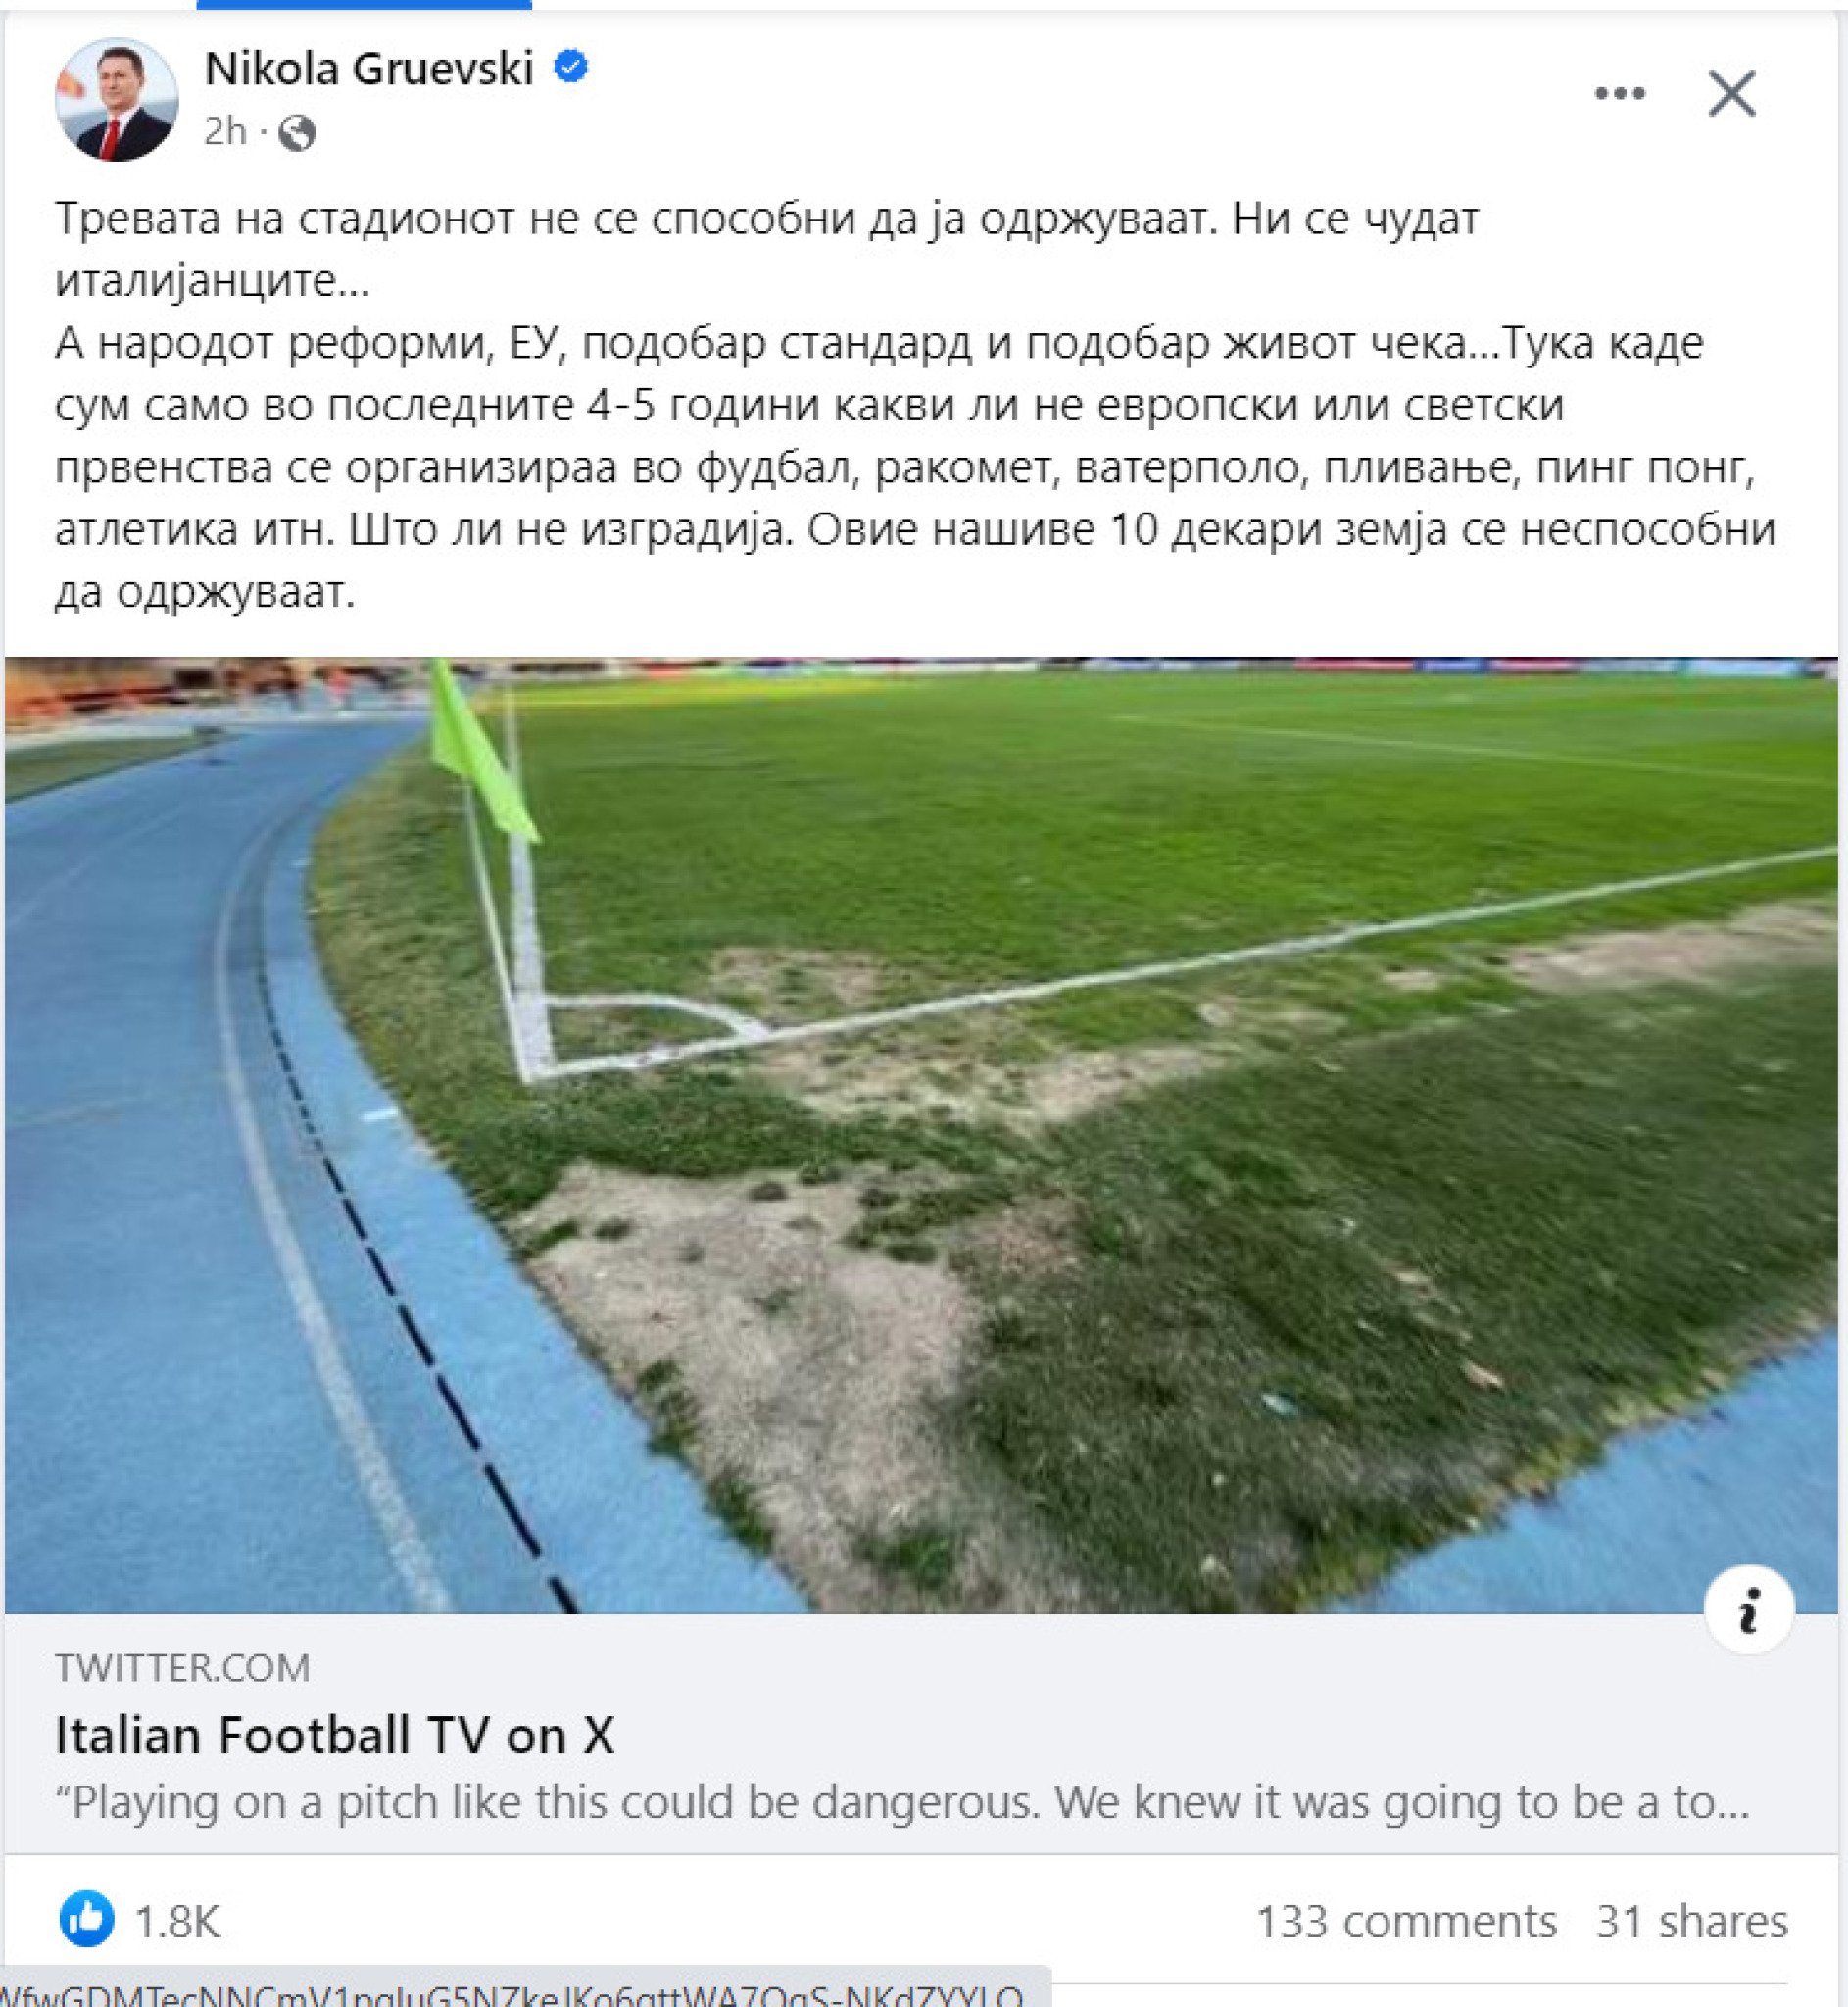
Task: Open the three-dot post options menu
Action: tap(1619, 94)
